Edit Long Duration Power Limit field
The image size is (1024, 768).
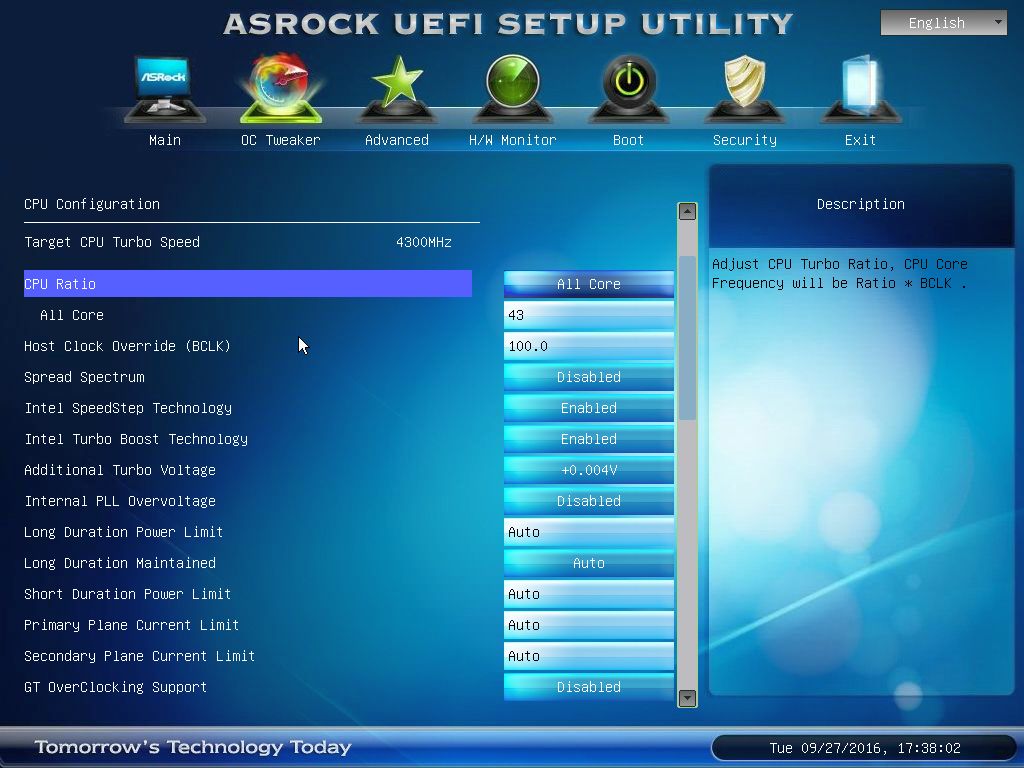(588, 532)
